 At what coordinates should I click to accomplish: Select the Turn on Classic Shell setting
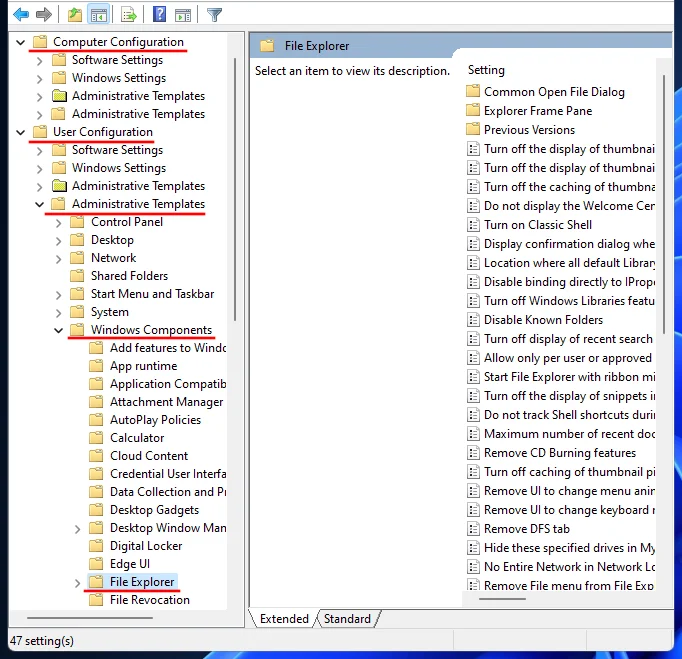coord(538,225)
